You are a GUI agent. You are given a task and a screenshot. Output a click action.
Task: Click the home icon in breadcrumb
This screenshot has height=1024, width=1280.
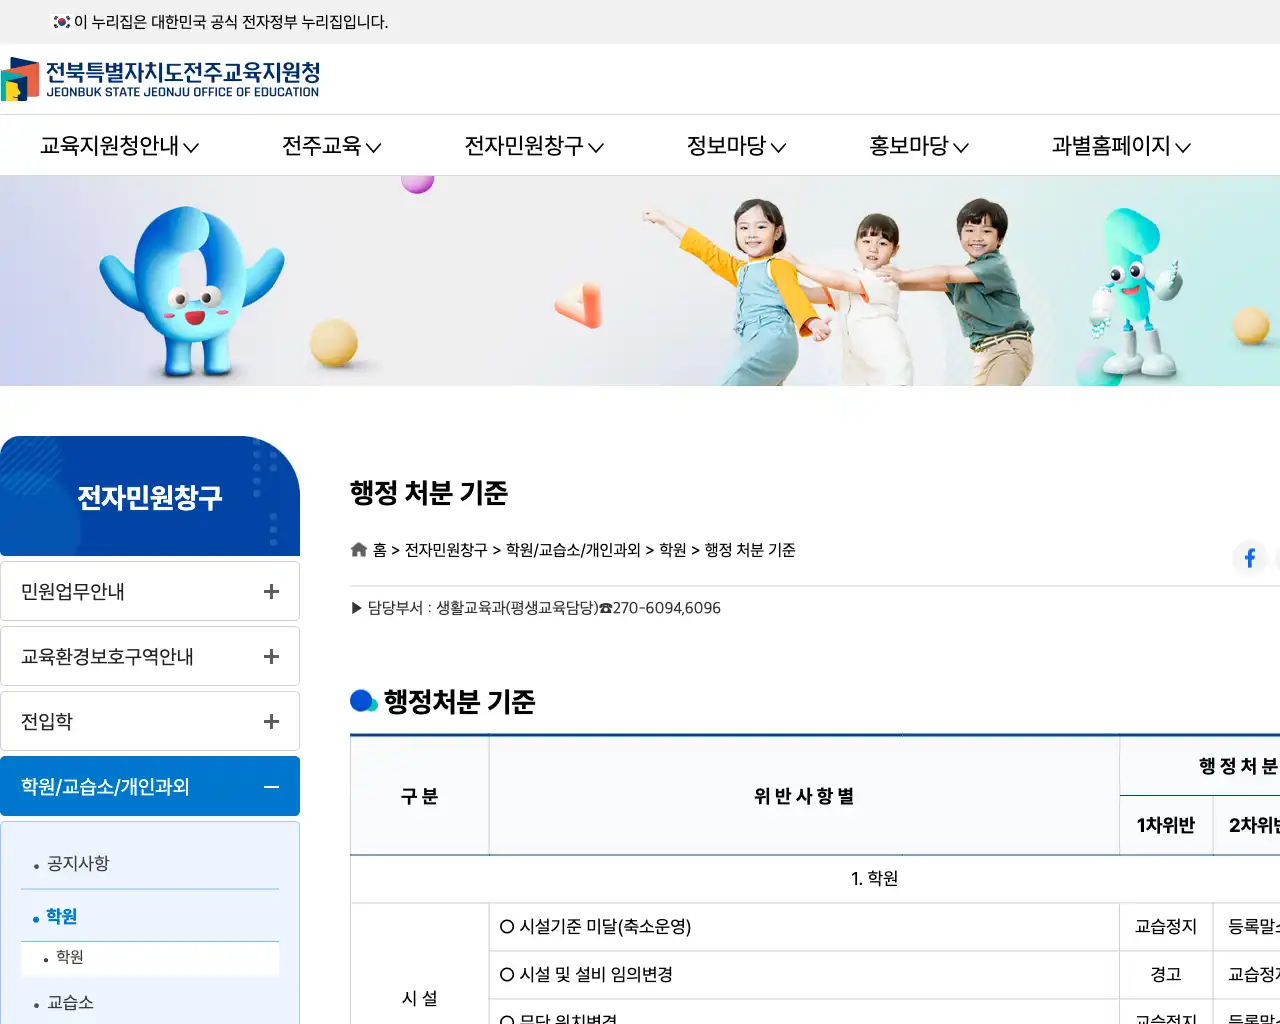pos(359,550)
